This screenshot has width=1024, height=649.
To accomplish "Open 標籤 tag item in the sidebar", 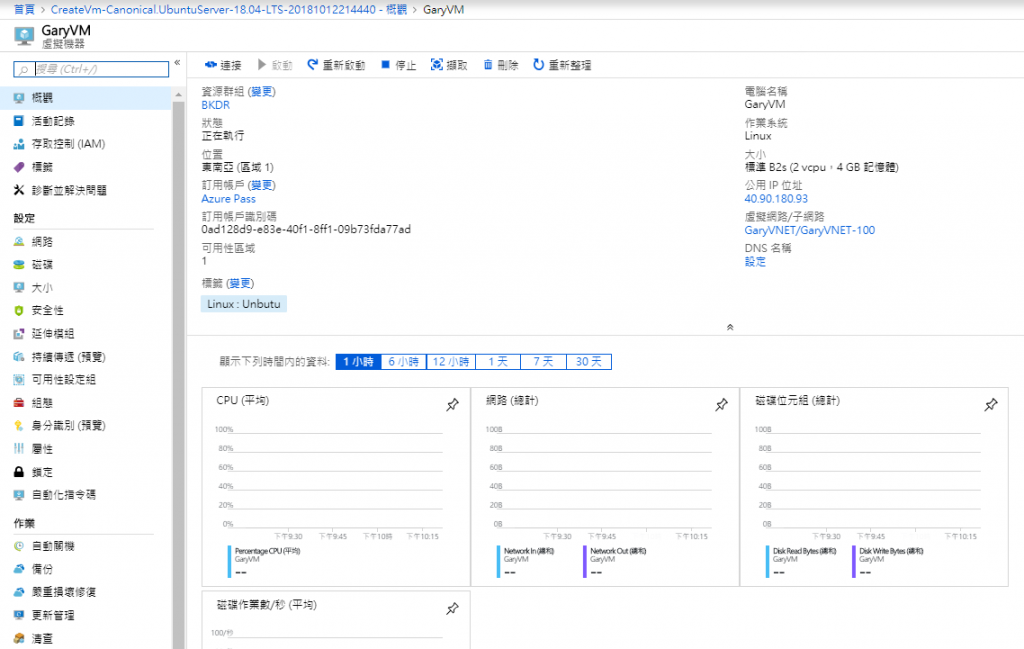I will (x=85, y=167).
